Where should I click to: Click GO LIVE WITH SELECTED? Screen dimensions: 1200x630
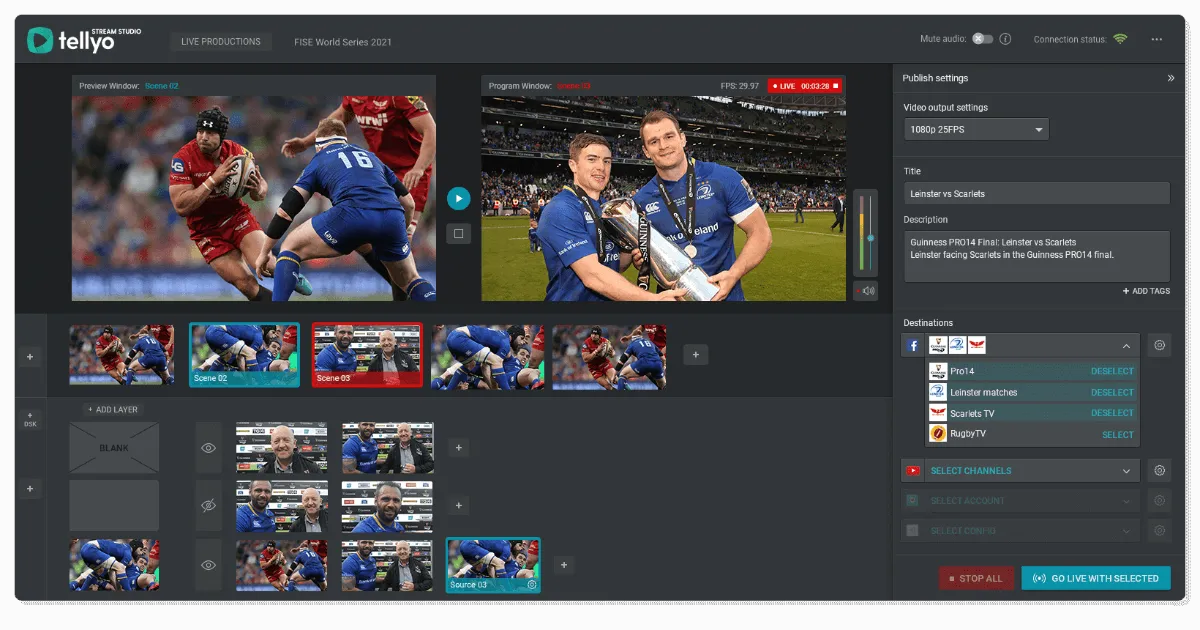point(1096,578)
